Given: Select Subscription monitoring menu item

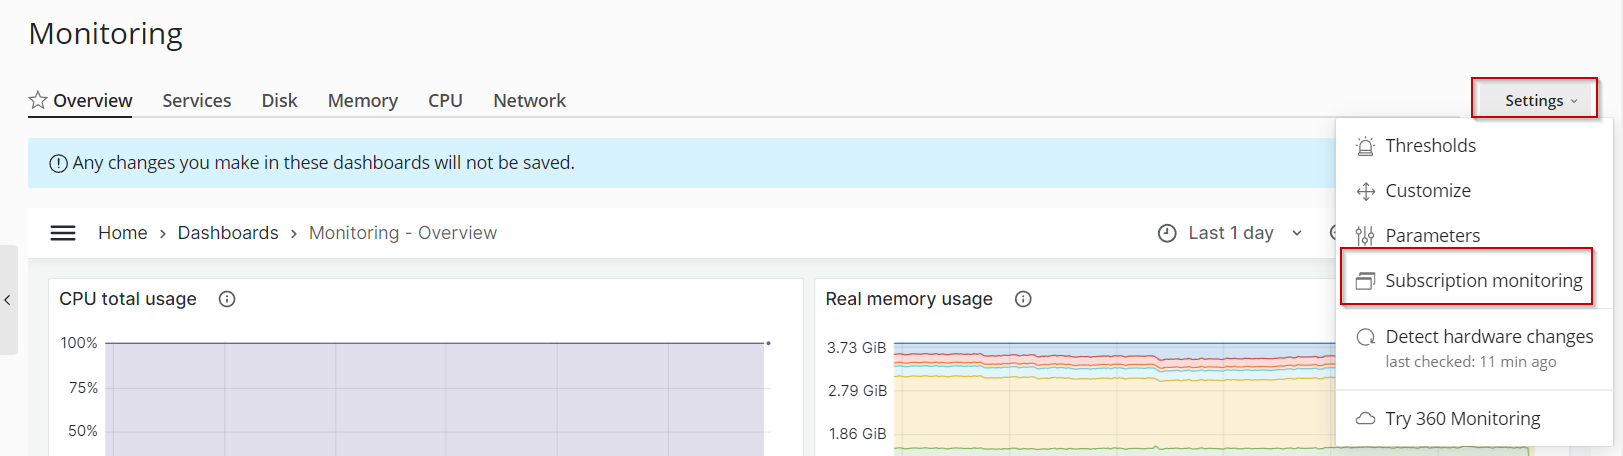Looking at the screenshot, I should tap(1483, 281).
